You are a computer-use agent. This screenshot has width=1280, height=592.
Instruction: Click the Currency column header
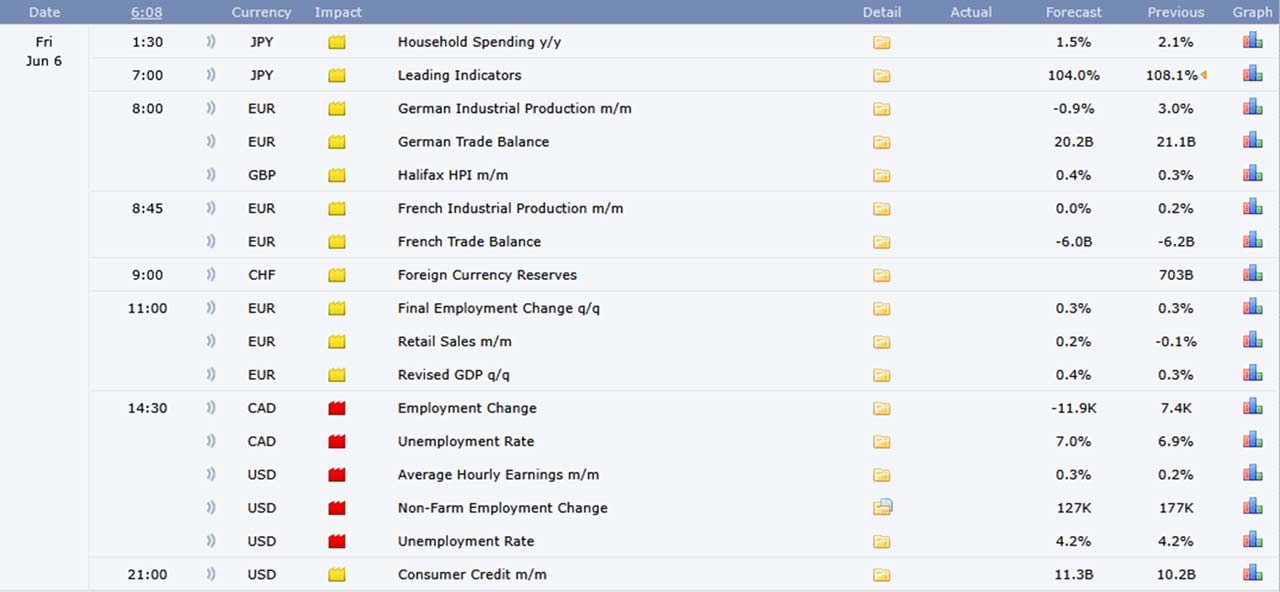click(261, 12)
